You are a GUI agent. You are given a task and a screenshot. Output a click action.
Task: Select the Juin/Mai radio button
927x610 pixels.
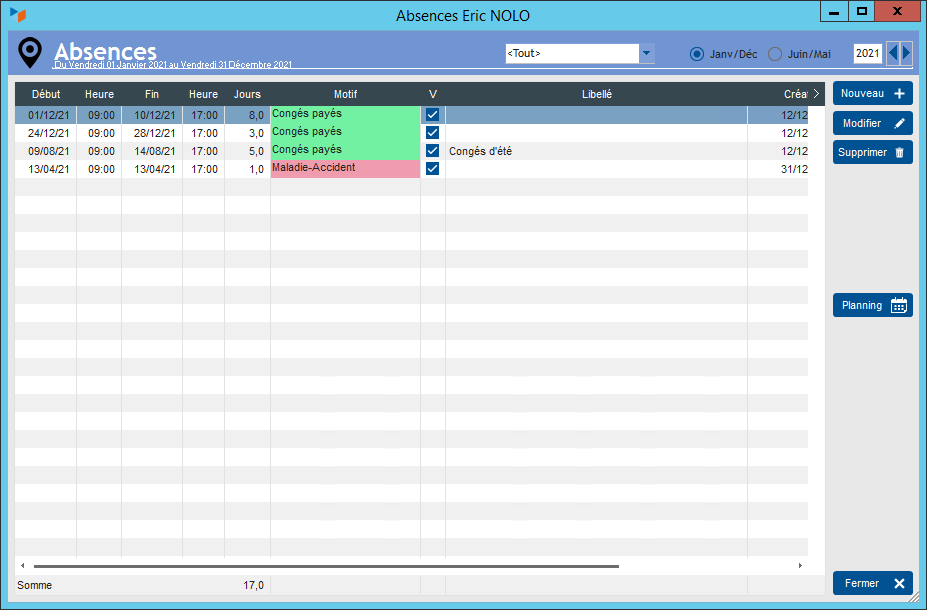(x=775, y=54)
